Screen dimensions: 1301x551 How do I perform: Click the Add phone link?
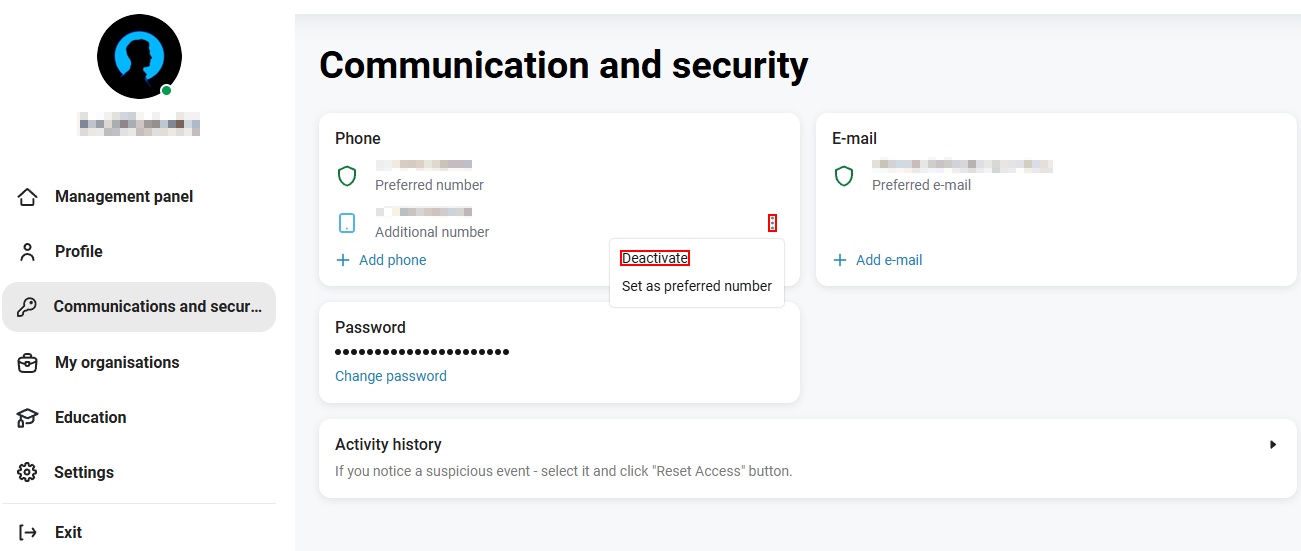click(x=381, y=260)
